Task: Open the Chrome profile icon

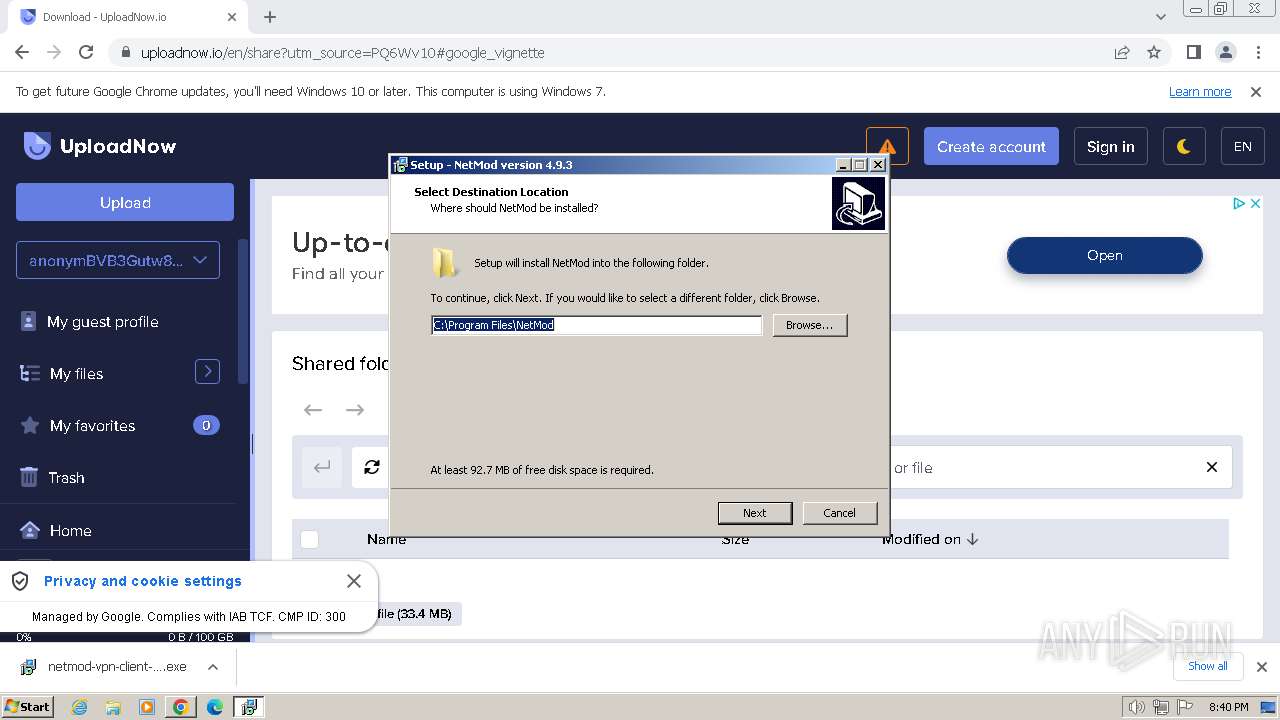Action: (1225, 52)
